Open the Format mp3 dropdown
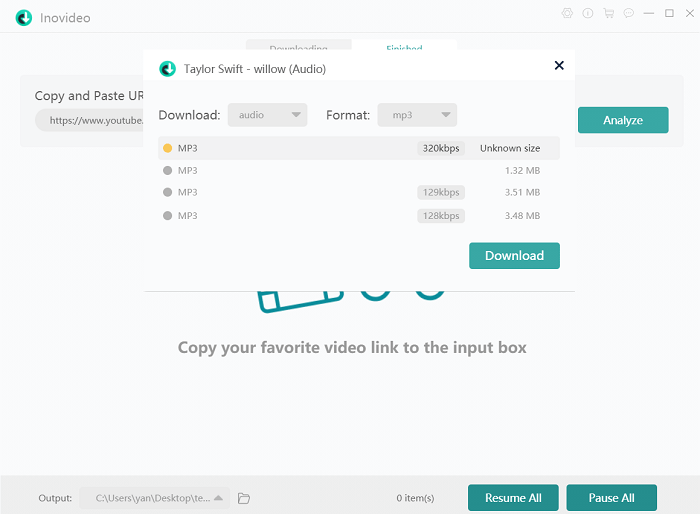The width and height of the screenshot is (700, 514). tap(417, 115)
